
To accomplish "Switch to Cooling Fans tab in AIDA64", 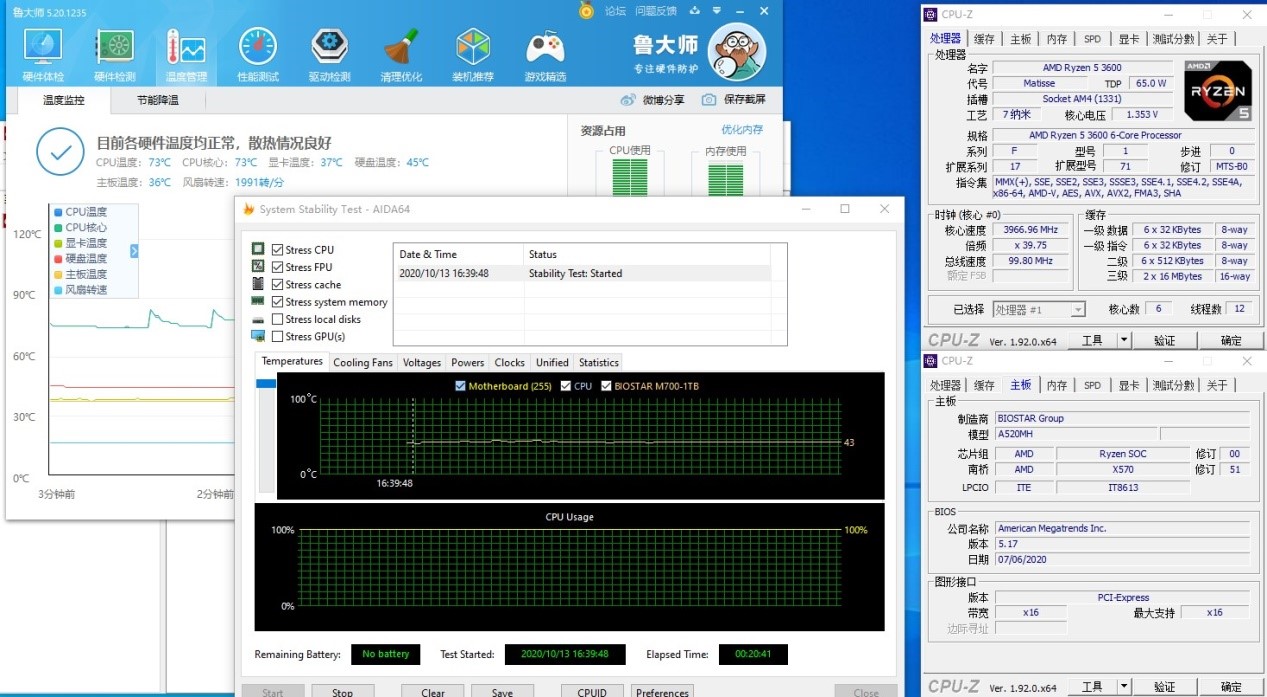I will pos(363,362).
